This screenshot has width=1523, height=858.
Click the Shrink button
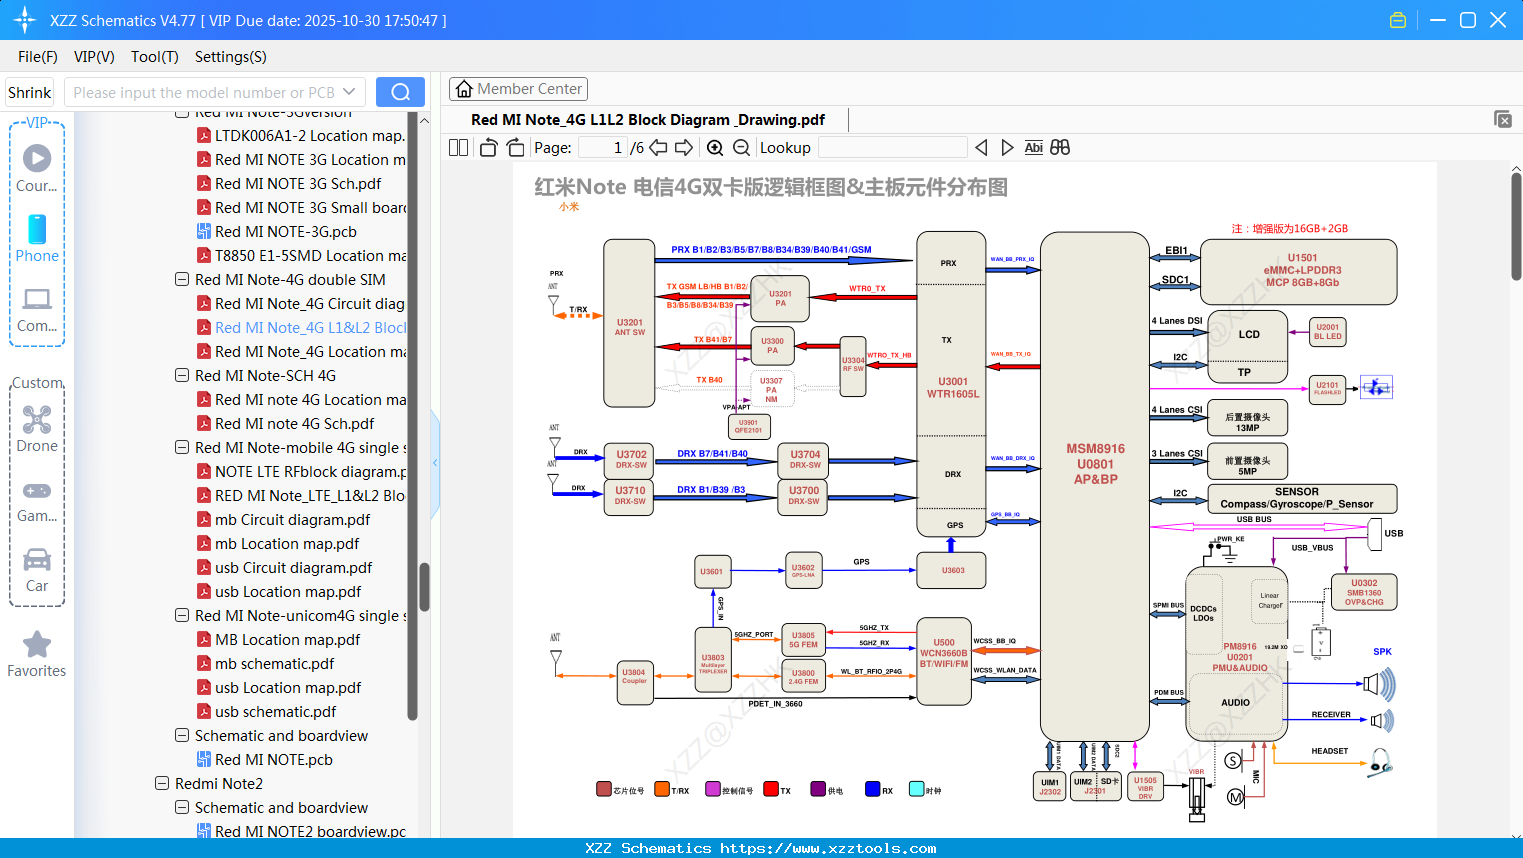click(x=29, y=91)
